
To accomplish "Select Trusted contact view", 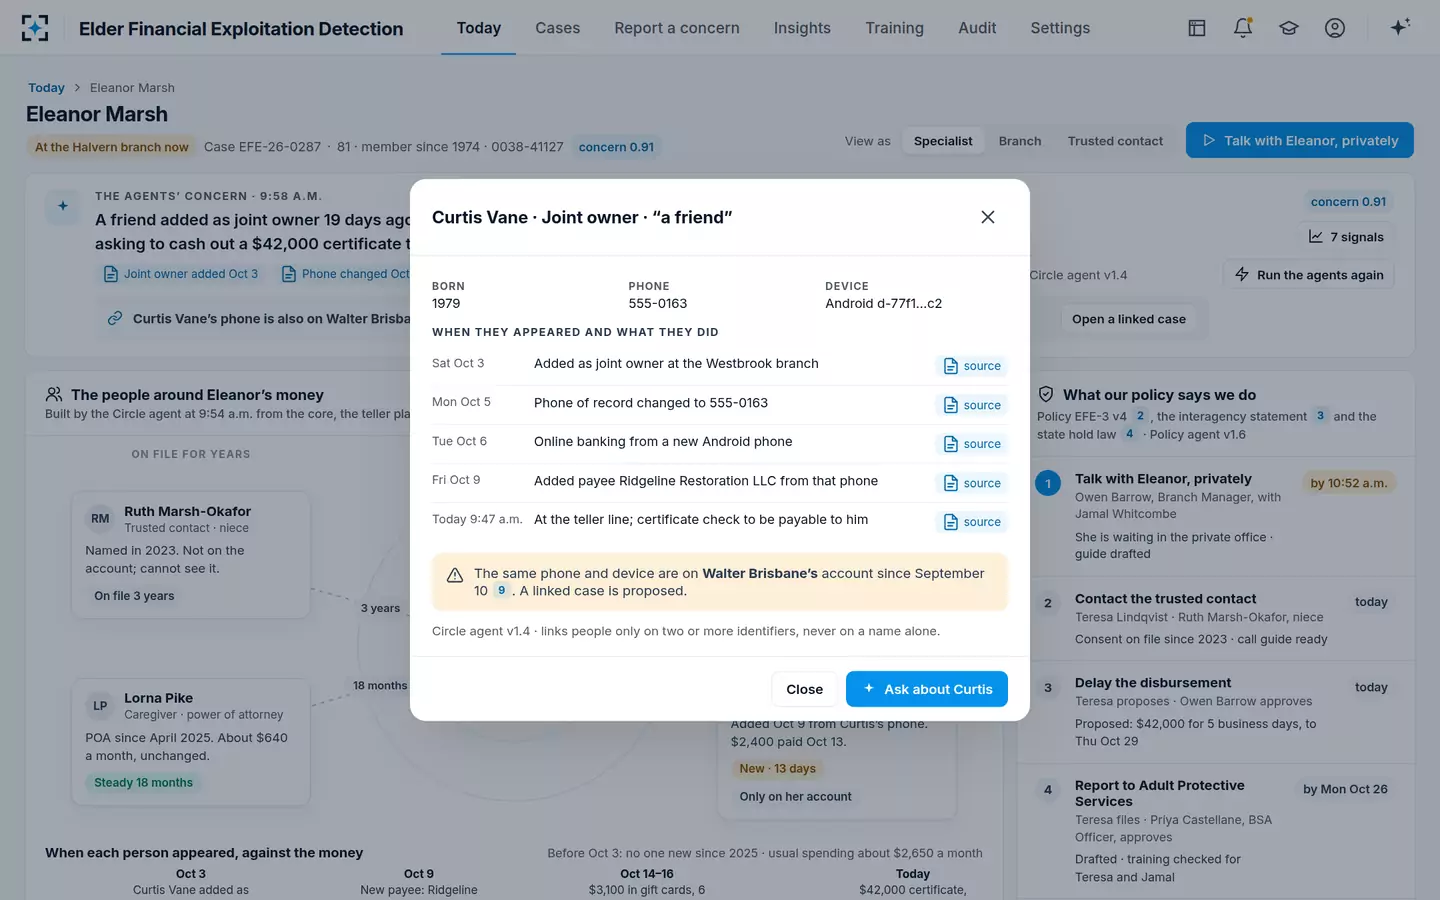I will coord(1115,141).
